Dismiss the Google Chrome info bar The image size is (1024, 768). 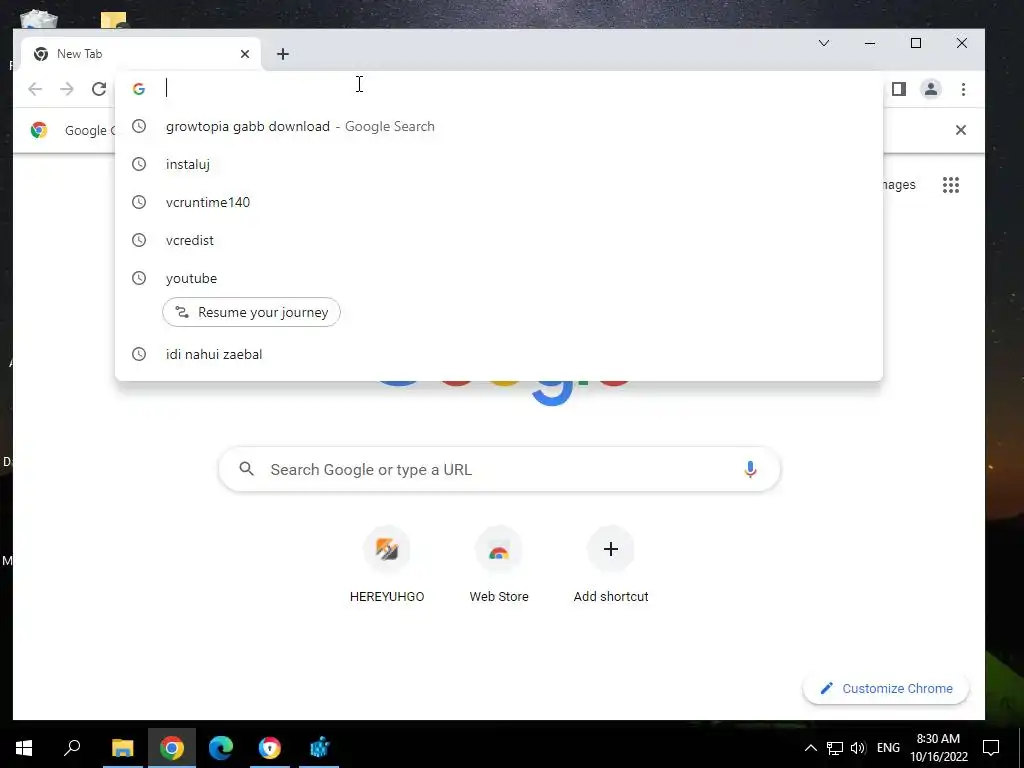[x=961, y=130]
